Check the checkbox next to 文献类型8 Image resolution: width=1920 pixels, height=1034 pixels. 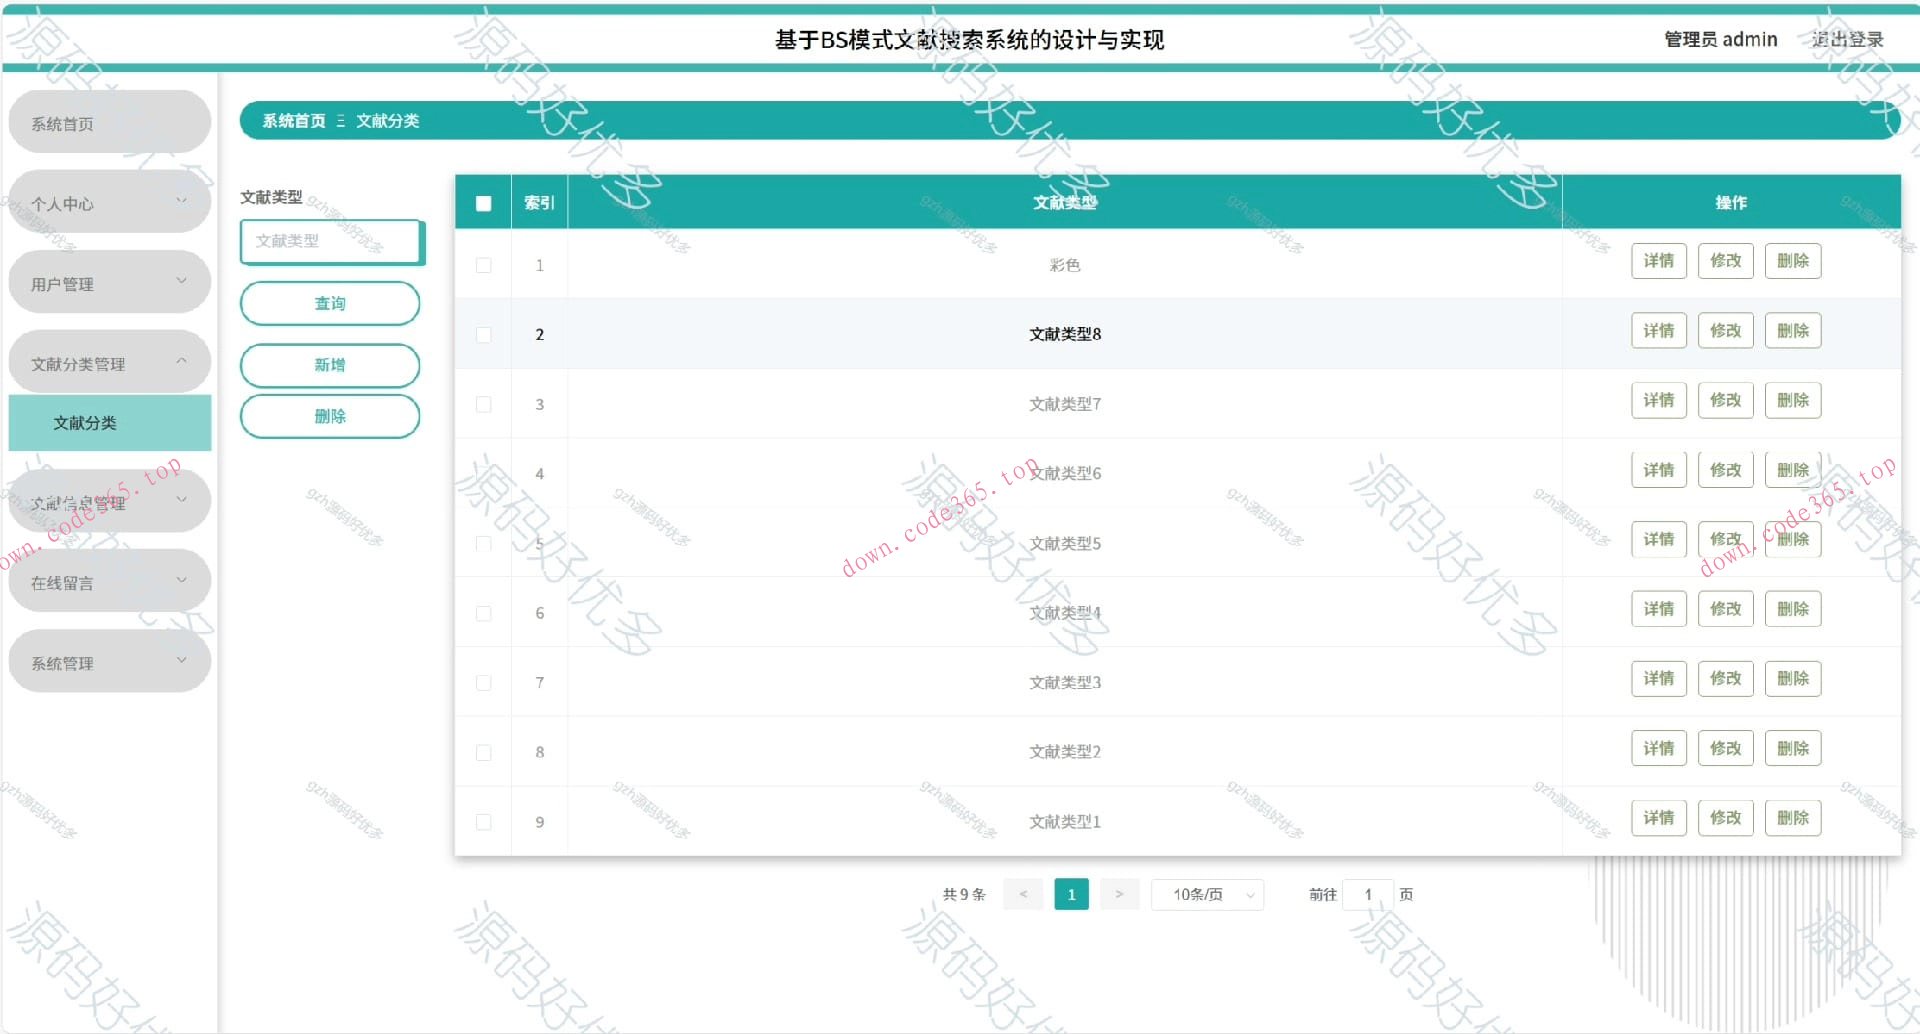pos(484,334)
